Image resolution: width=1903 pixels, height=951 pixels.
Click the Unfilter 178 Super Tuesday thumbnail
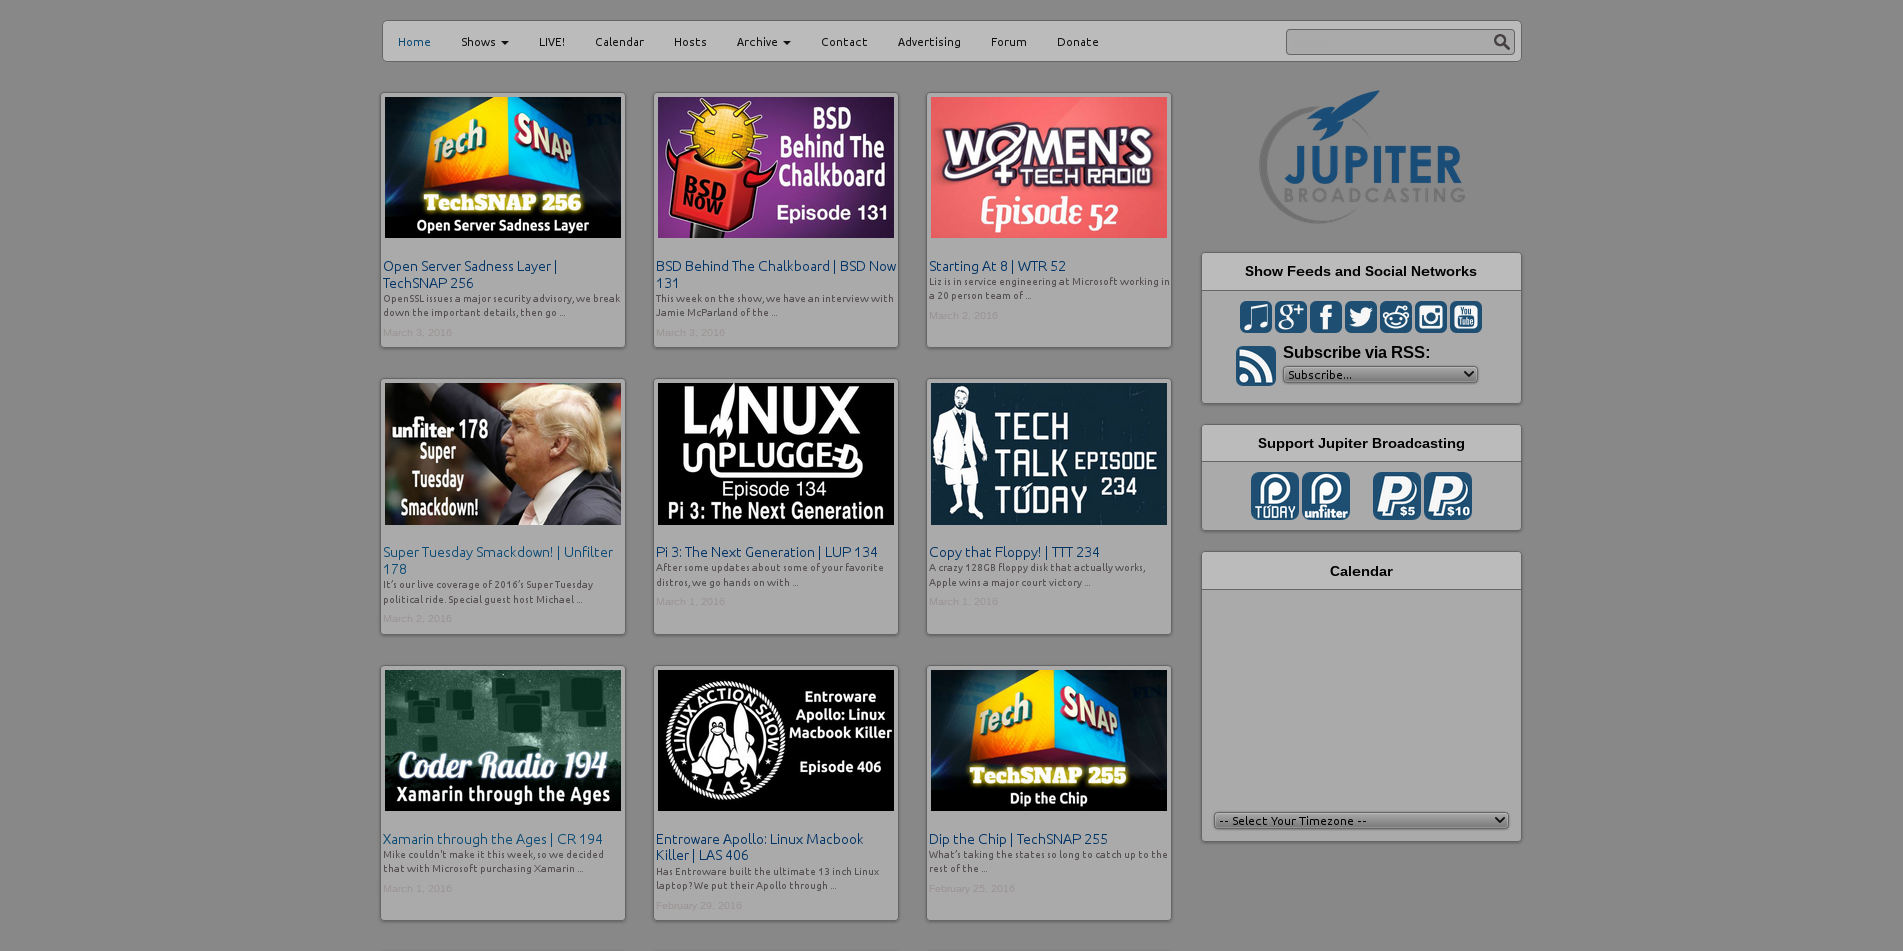click(503, 454)
